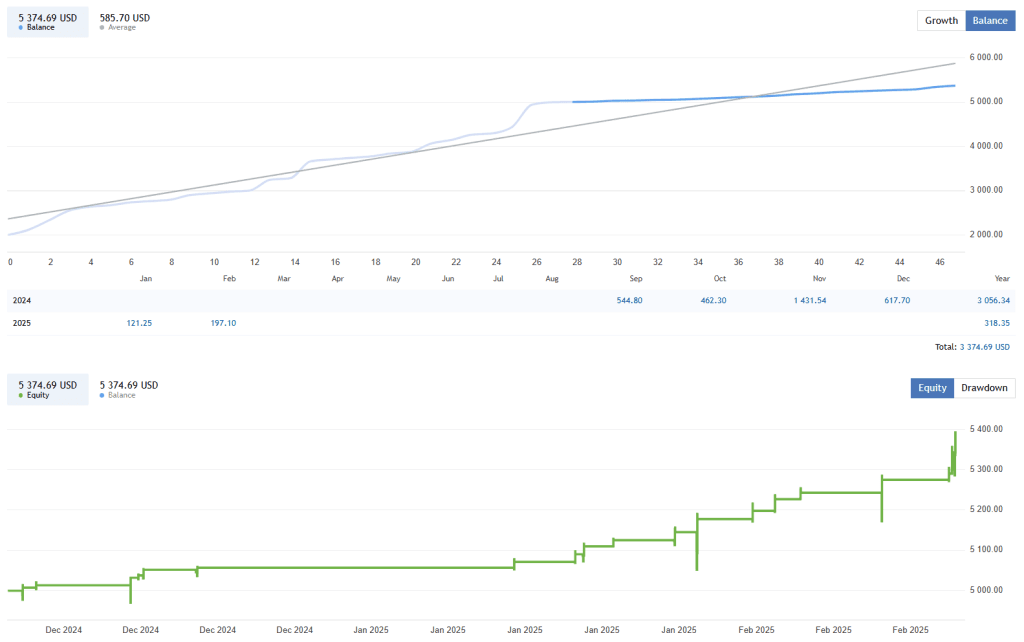1024x642 pixels.
Task: Click November 2024 profit 1 431.54
Action: click(810, 300)
